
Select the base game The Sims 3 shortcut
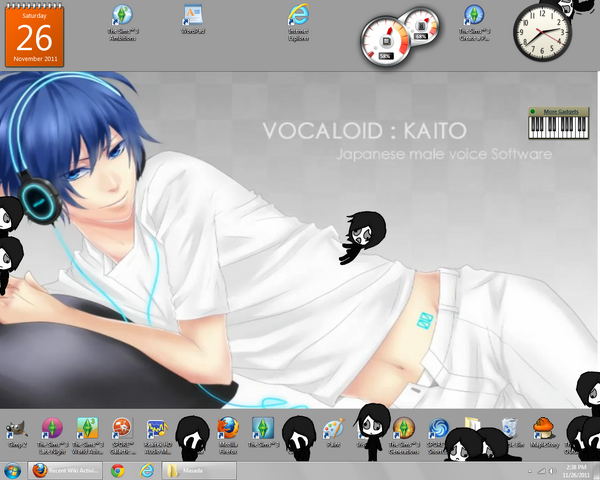pos(262,433)
